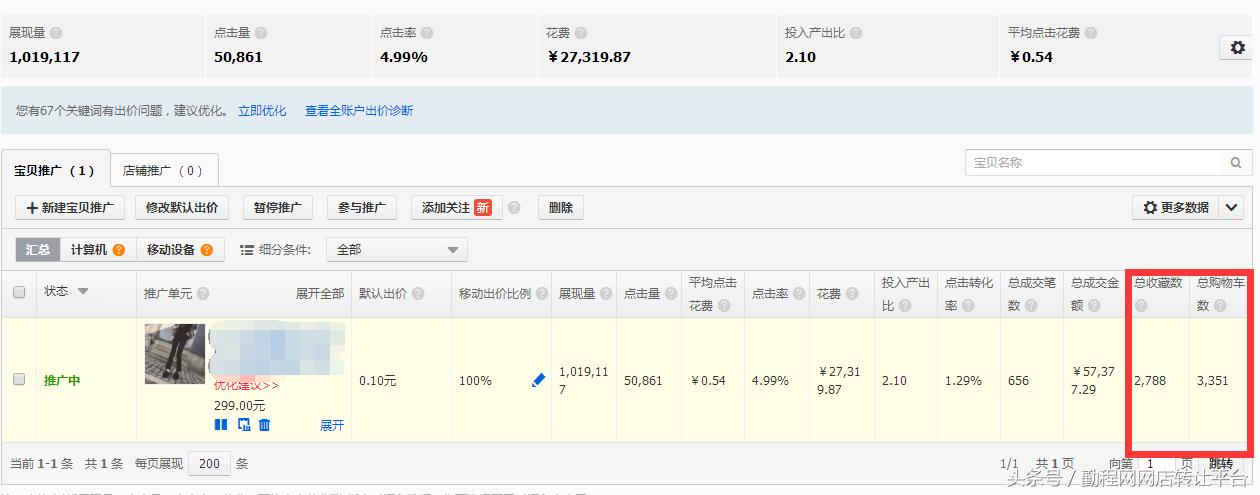Click the 删除 button
The width and height of the screenshot is (1260, 495).
561,208
